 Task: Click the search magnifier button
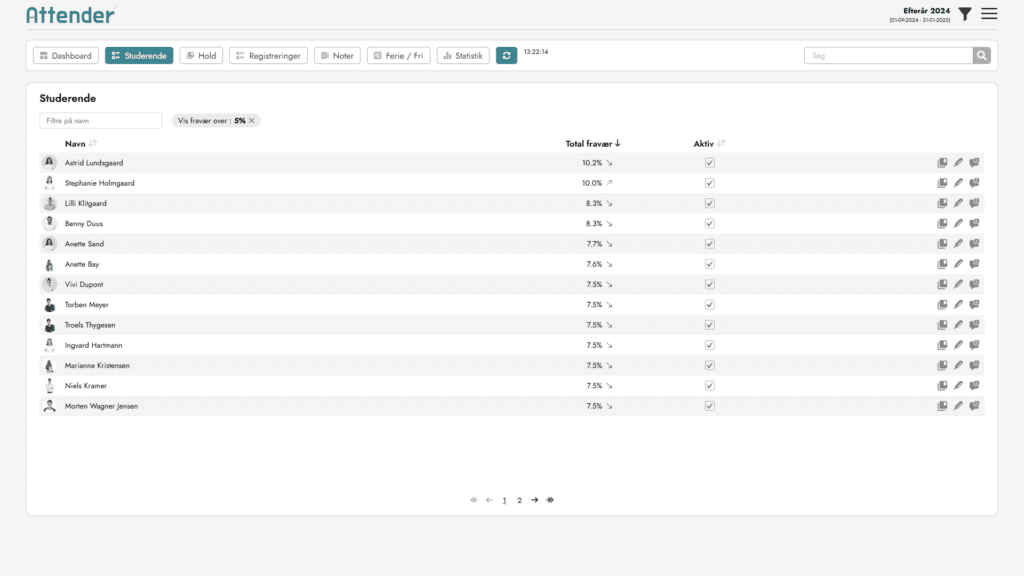982,56
